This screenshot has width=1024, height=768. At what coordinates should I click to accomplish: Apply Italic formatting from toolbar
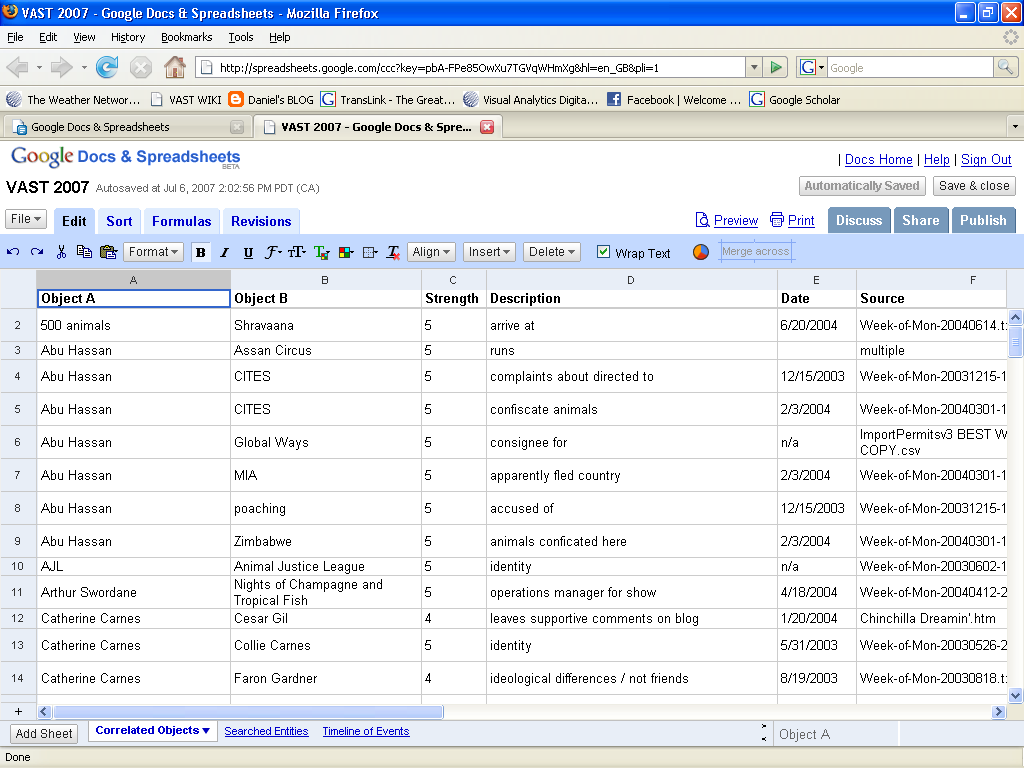tap(224, 252)
